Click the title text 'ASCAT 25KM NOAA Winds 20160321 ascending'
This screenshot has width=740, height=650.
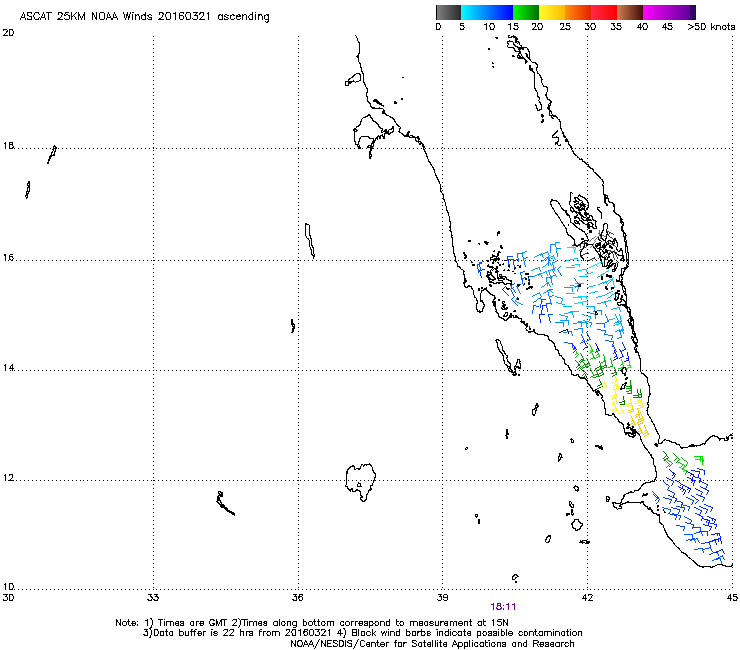(144, 17)
